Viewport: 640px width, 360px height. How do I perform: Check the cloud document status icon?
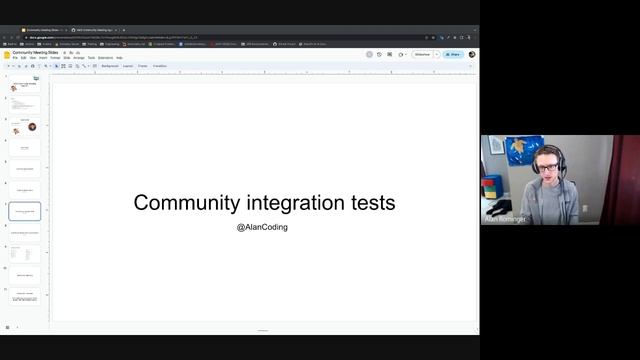pyautogui.click(x=78, y=53)
